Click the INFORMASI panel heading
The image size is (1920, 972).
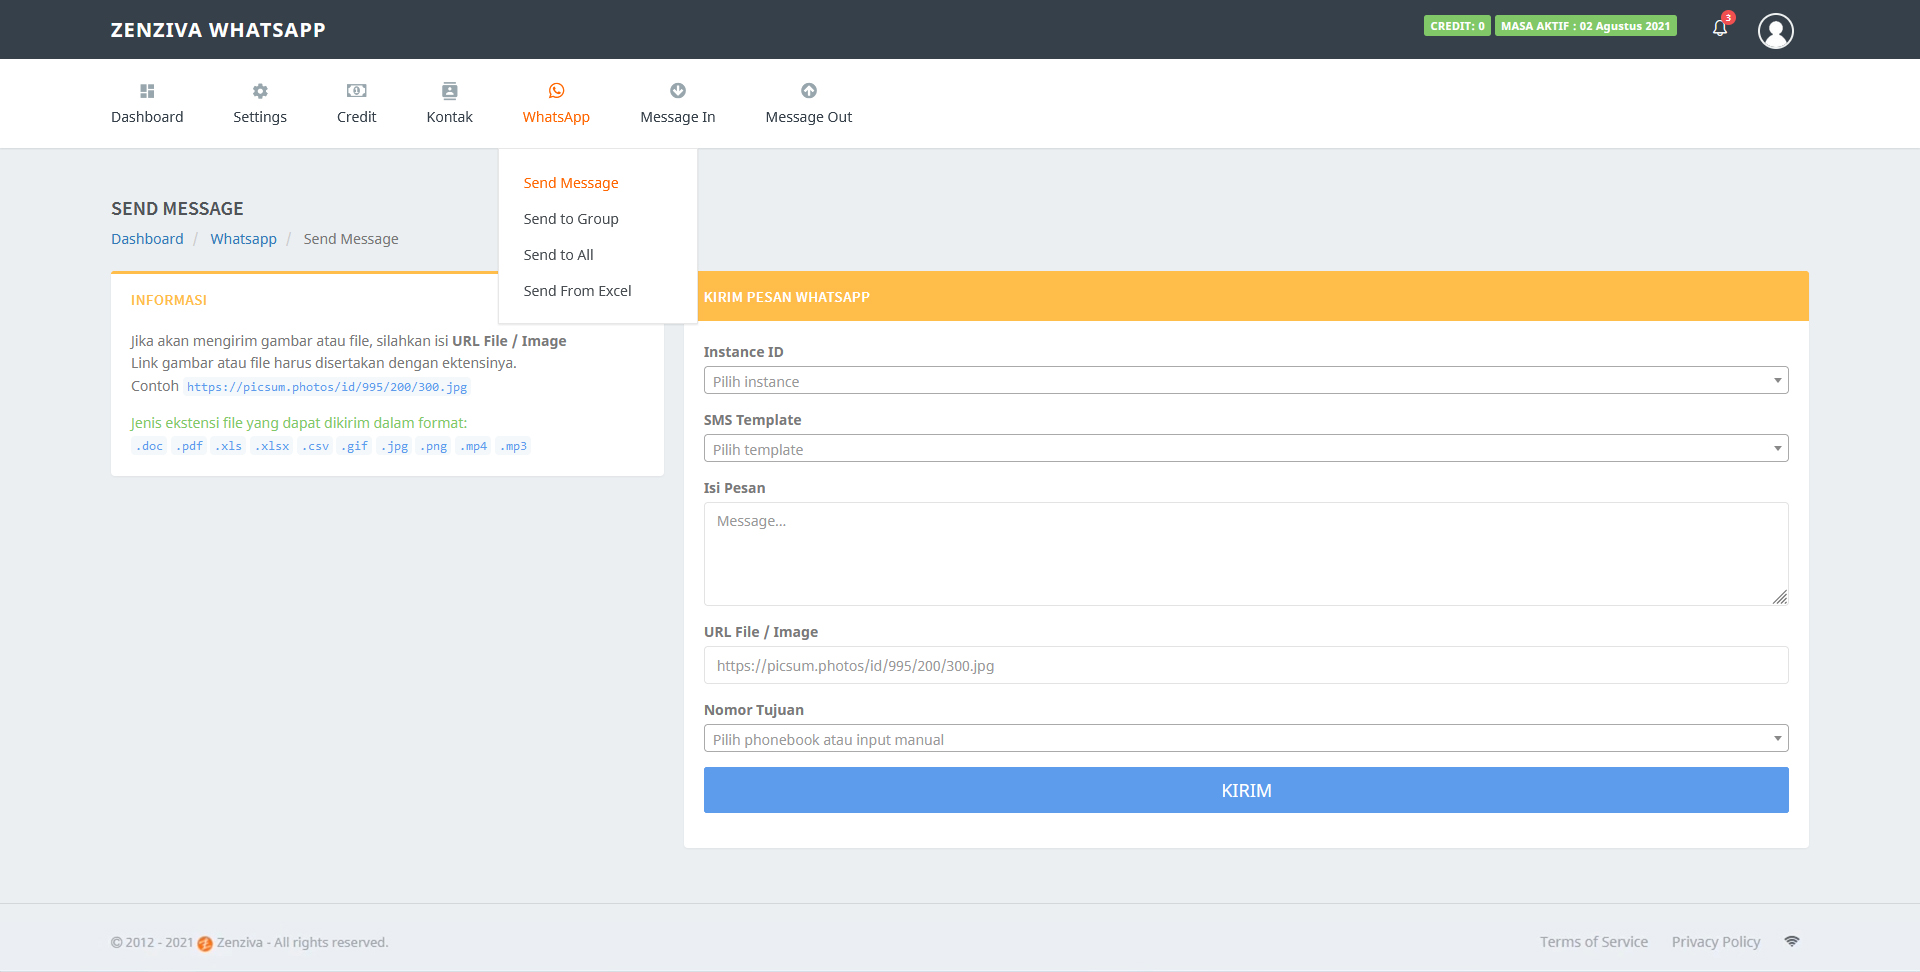[x=169, y=300]
